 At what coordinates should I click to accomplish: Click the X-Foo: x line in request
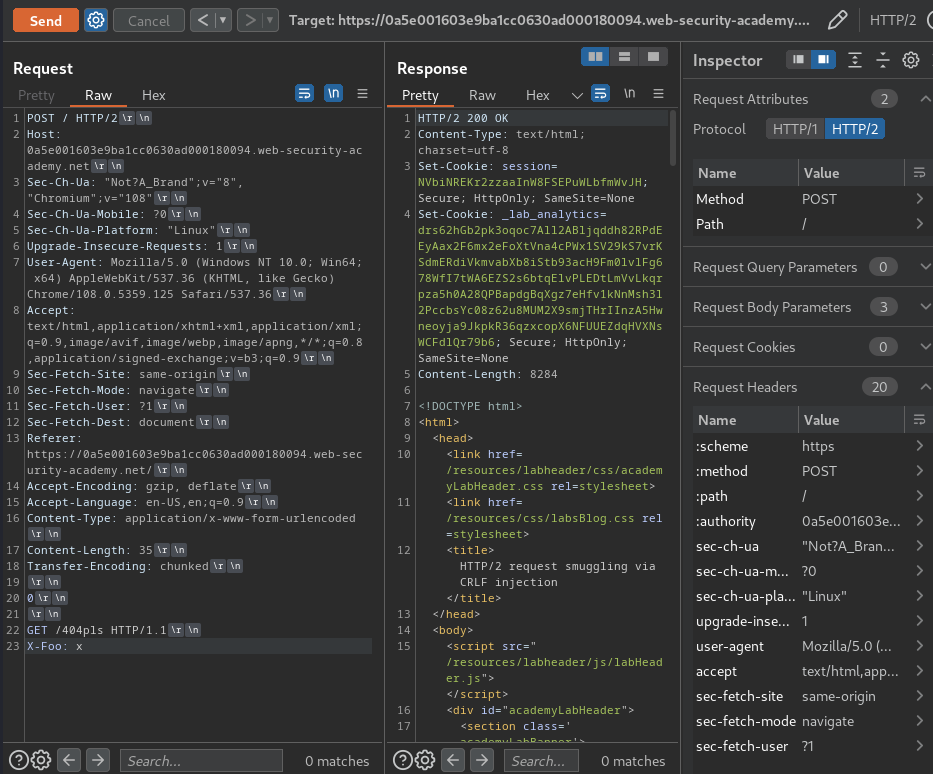(x=55, y=646)
